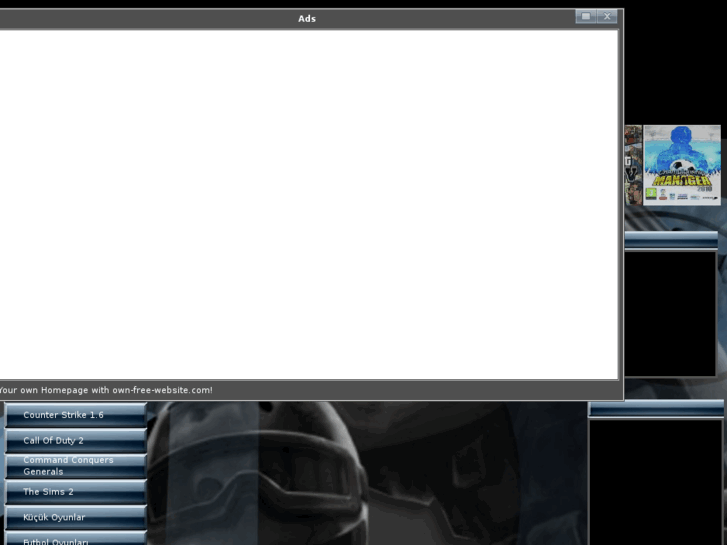Click the own-free-website.com homepage link
The width and height of the screenshot is (727, 545).
tap(106, 390)
